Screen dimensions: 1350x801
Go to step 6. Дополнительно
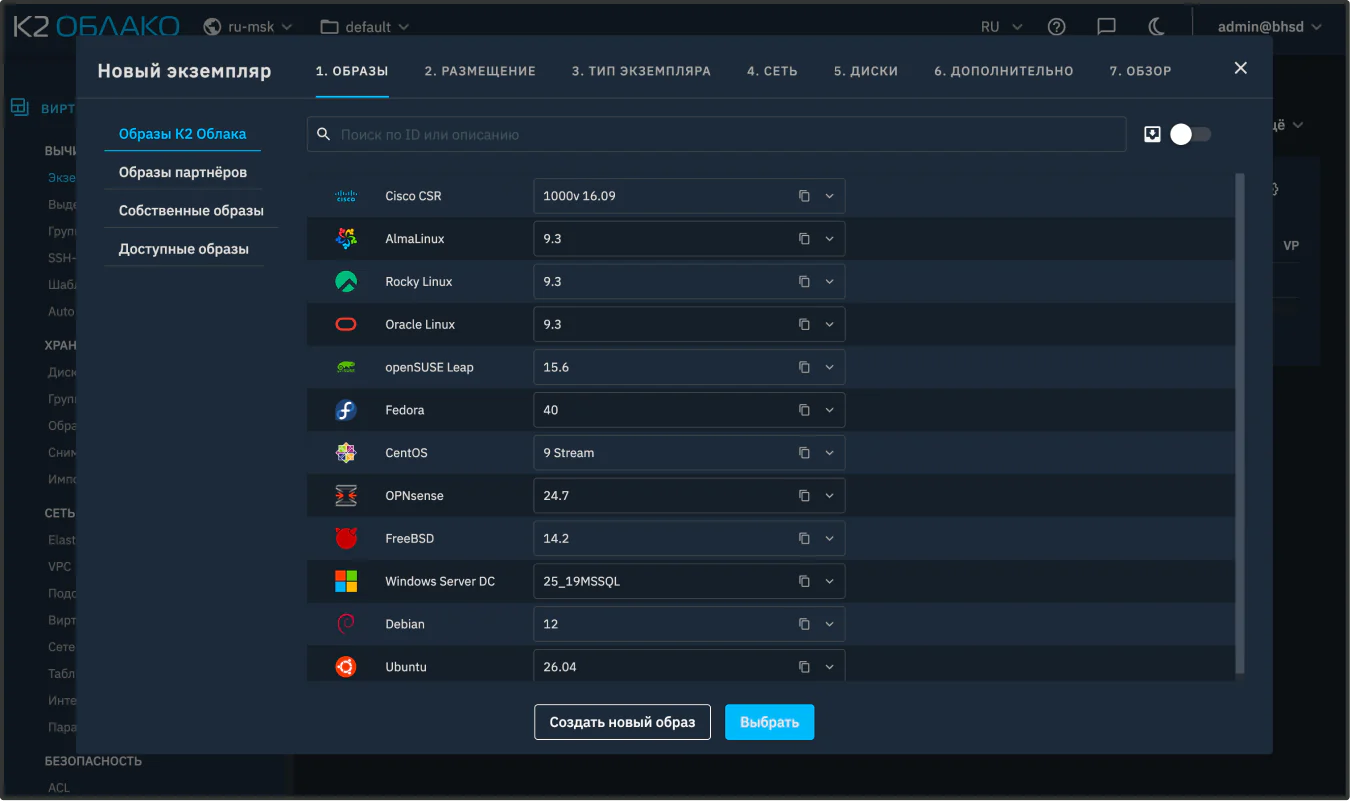pos(1004,71)
